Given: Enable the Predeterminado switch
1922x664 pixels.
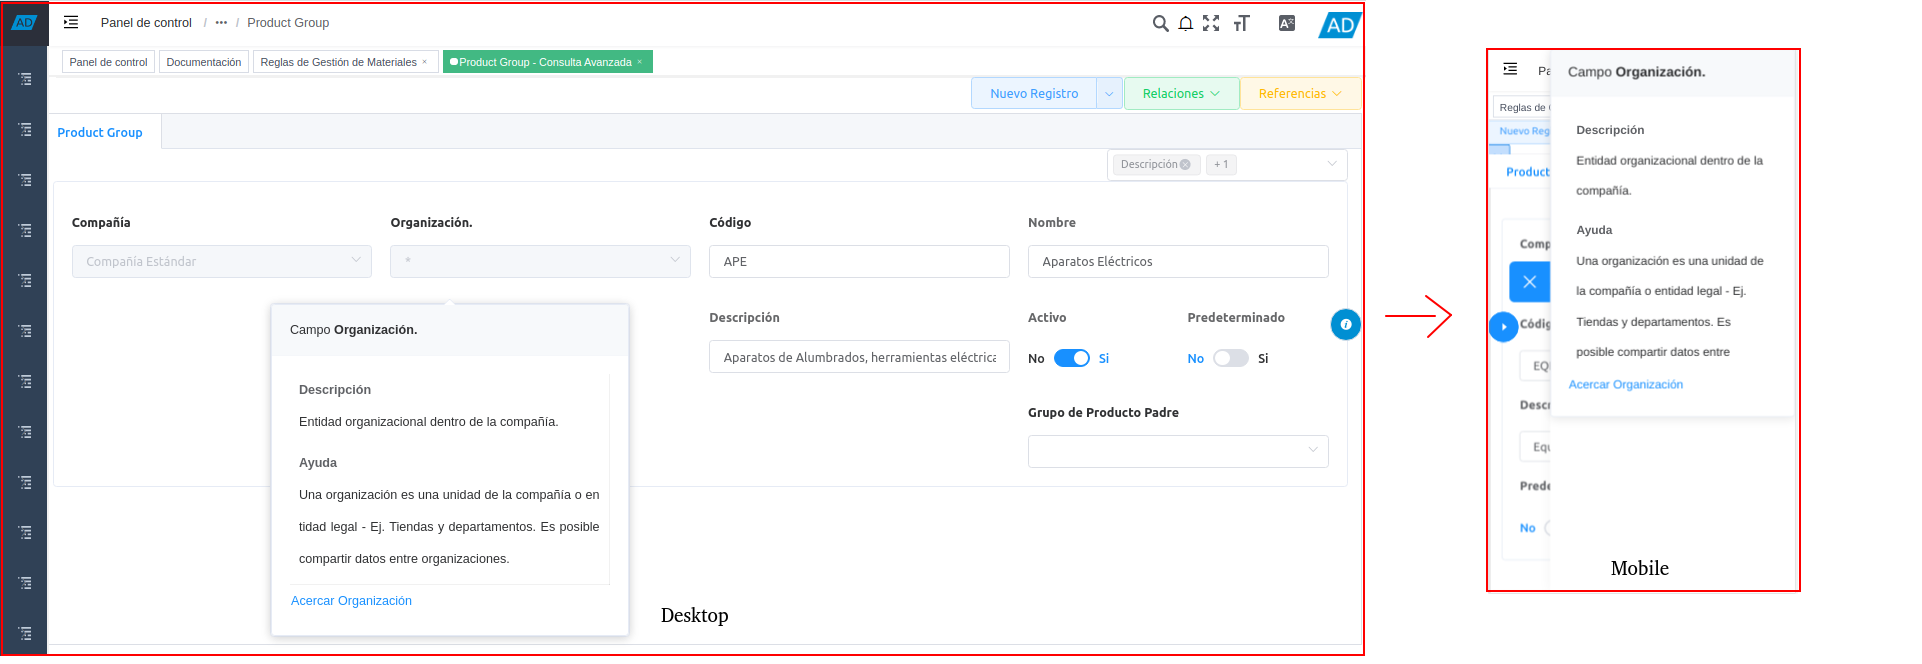Looking at the screenshot, I should [x=1230, y=358].
